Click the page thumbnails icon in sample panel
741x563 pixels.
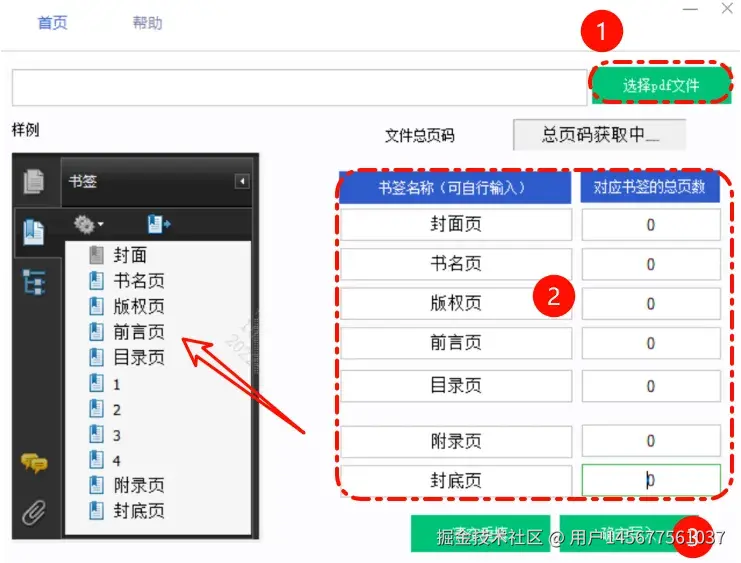pyautogui.click(x=34, y=181)
